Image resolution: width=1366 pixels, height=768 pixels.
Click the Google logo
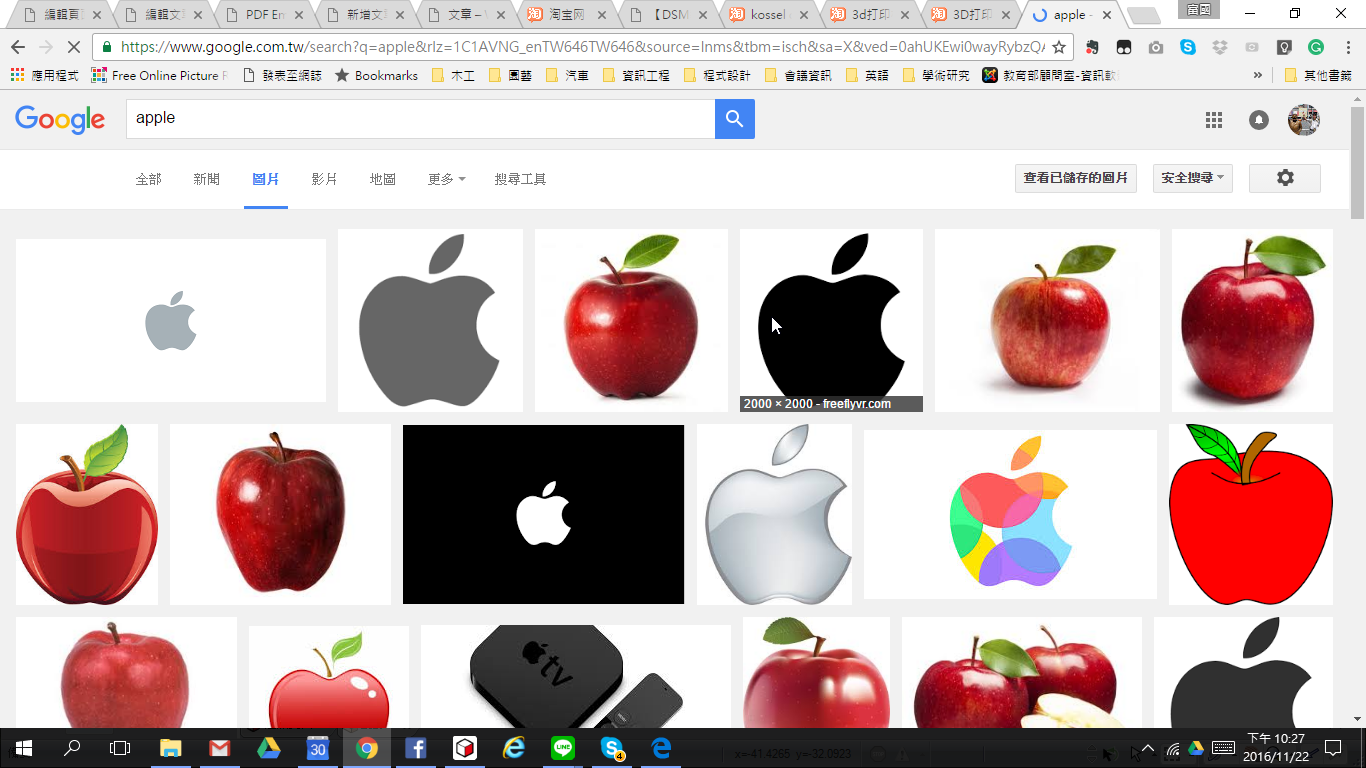point(60,119)
